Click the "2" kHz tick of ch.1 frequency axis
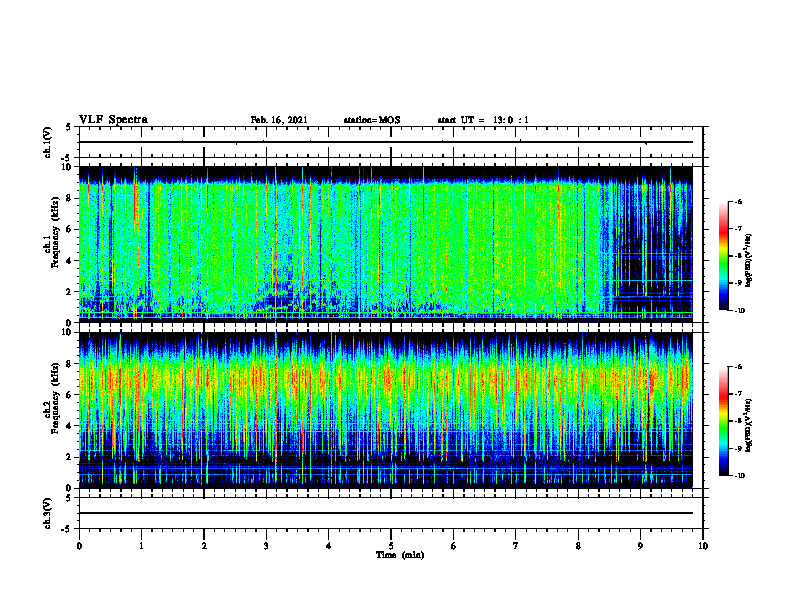 click(x=70, y=292)
